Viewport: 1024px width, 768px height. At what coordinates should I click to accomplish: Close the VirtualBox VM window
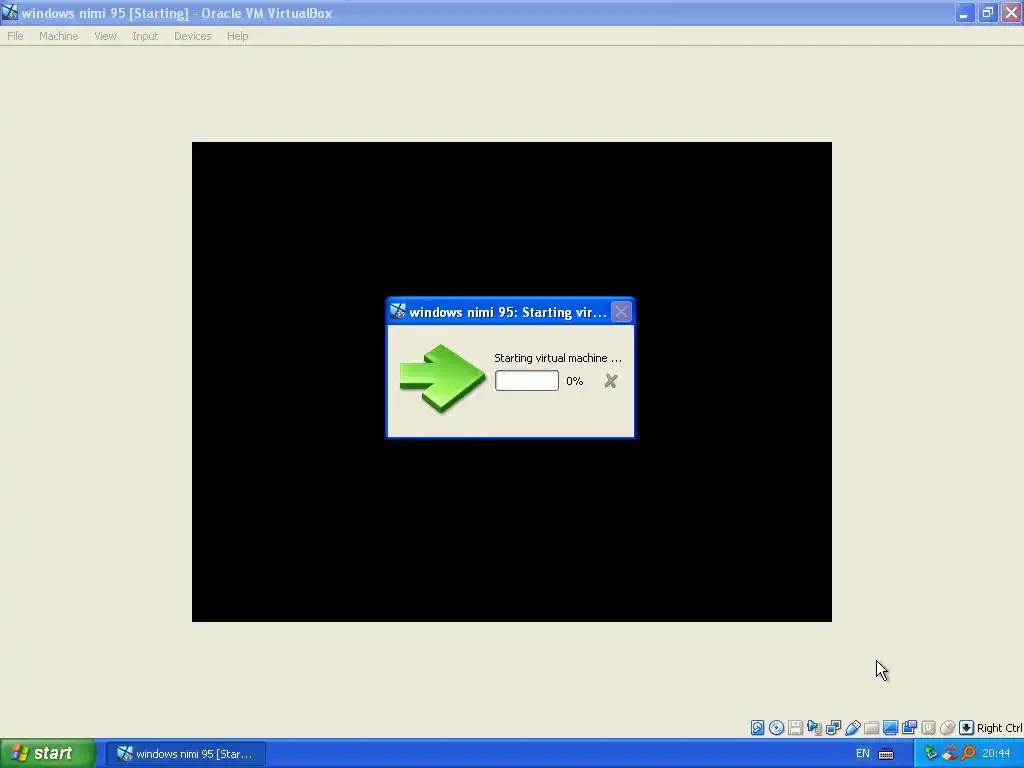coord(1012,13)
